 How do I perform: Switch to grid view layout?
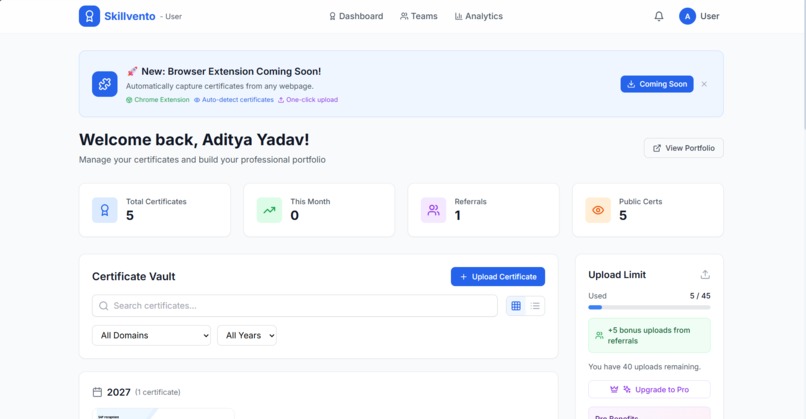pyautogui.click(x=516, y=306)
